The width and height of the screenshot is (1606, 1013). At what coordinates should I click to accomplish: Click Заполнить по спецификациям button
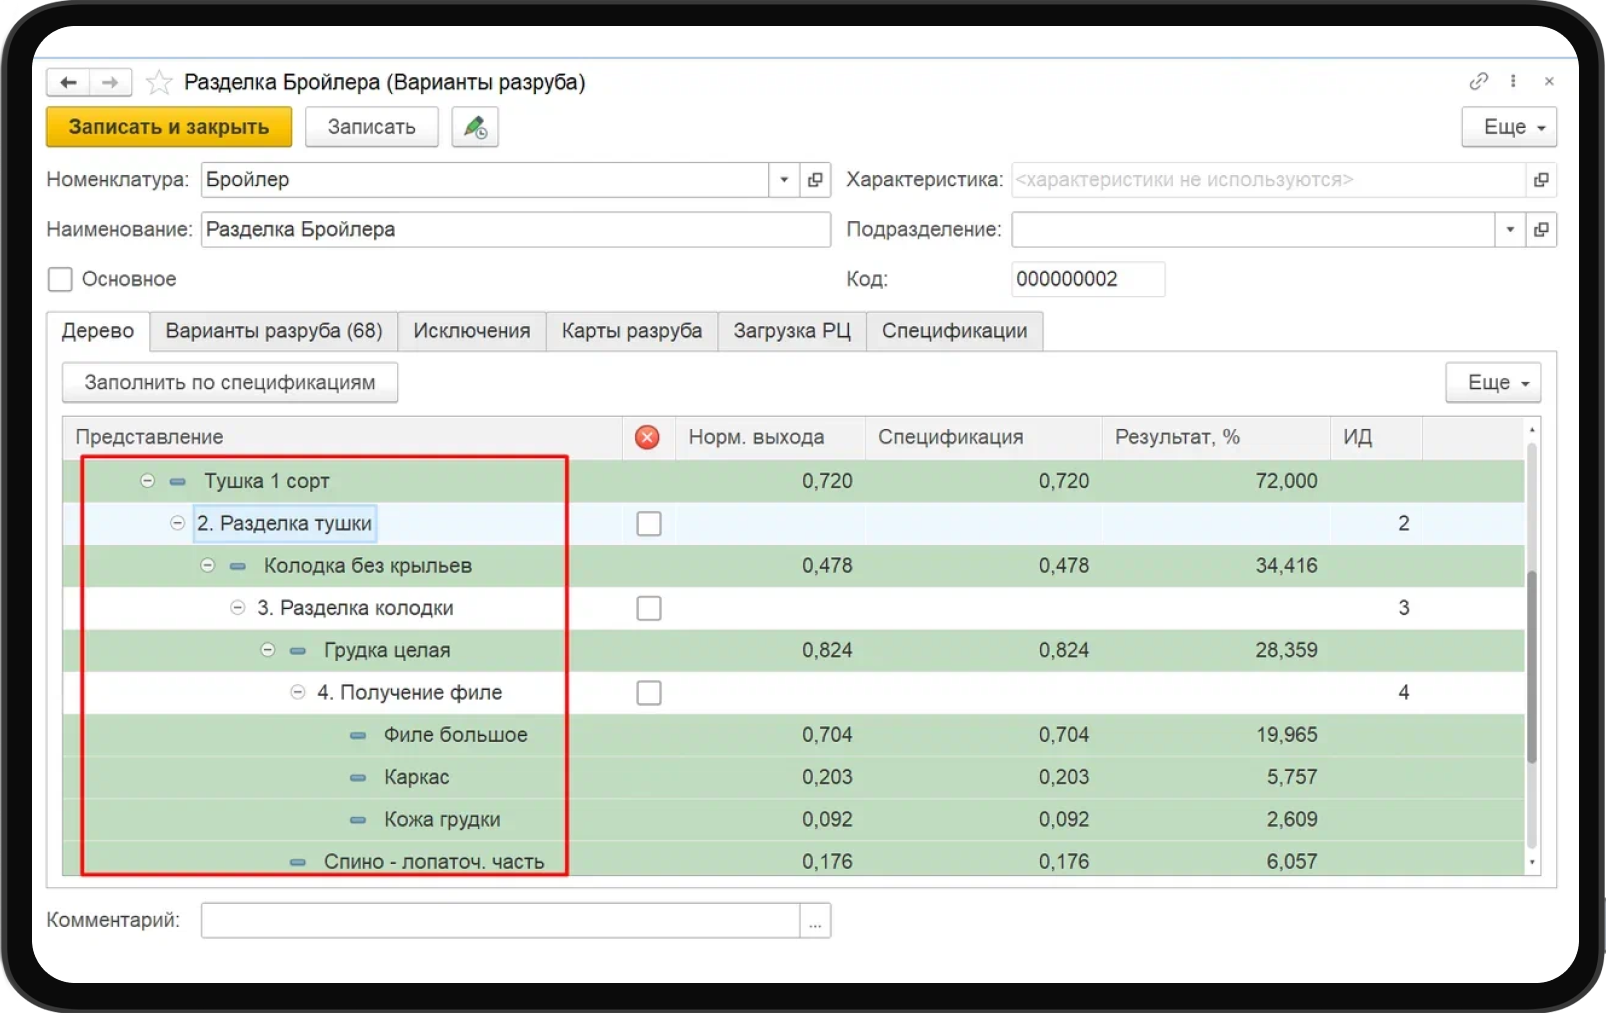[230, 382]
